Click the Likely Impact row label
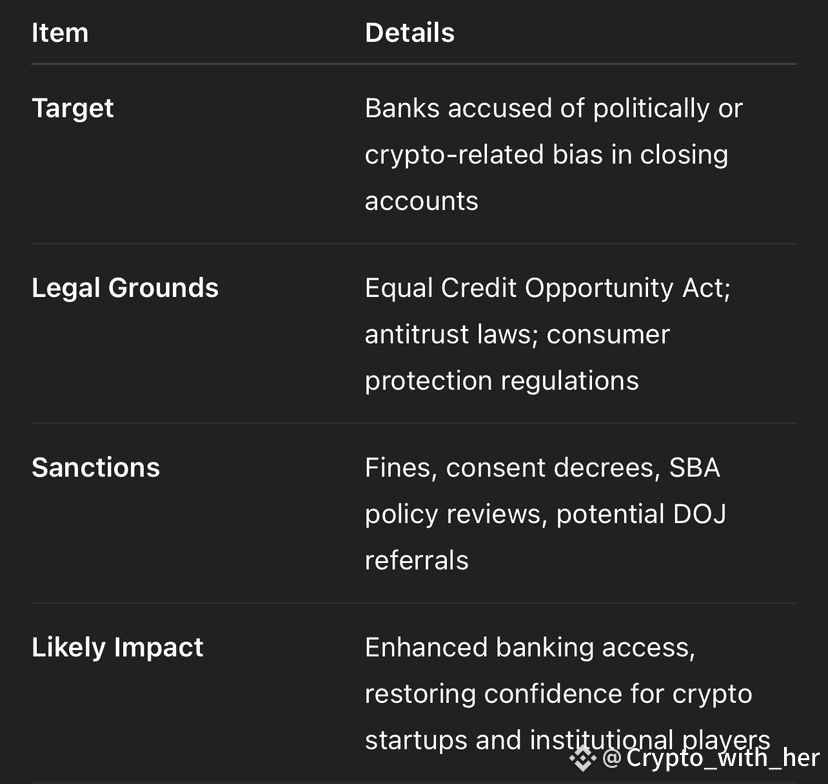The width and height of the screenshot is (828, 784). point(117,648)
